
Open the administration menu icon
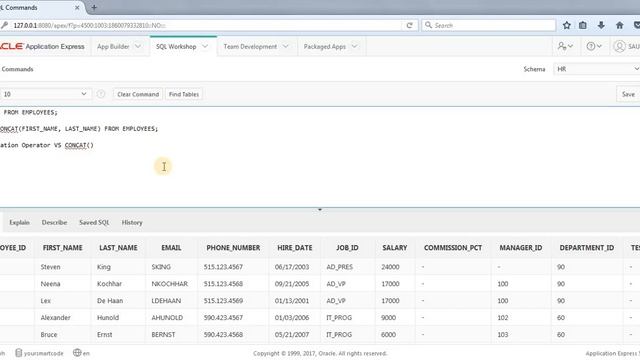(x=565, y=46)
